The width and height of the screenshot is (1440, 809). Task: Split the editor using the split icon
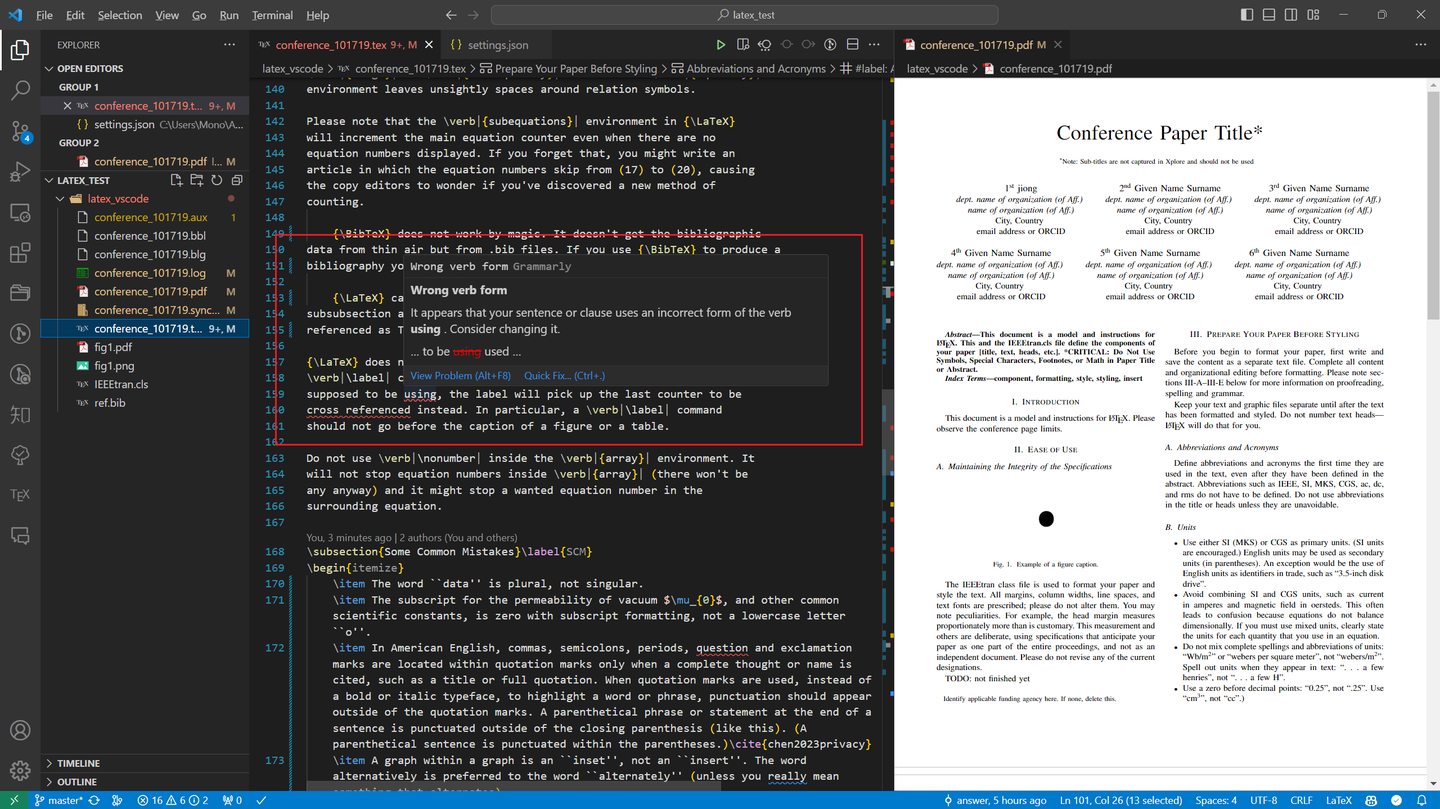pos(852,44)
